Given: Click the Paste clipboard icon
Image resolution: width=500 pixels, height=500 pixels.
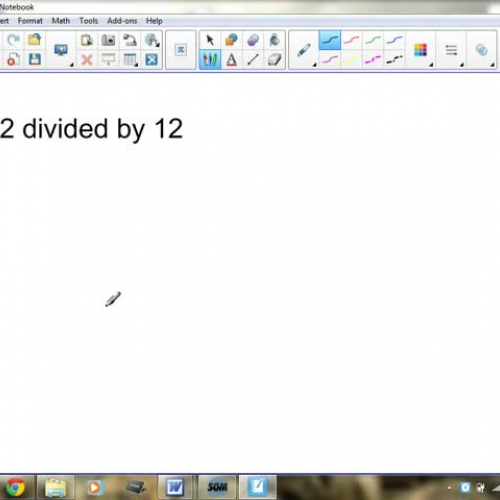Looking at the screenshot, I should [x=87, y=40].
